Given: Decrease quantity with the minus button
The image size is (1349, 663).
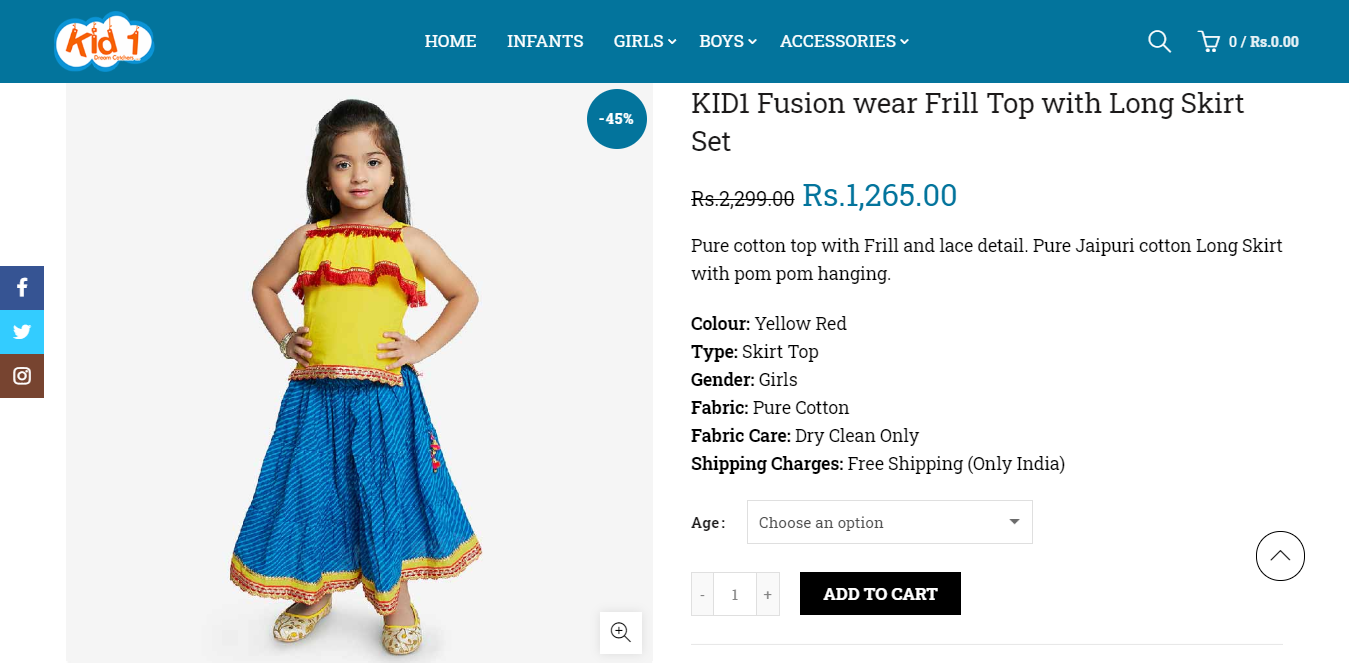Looking at the screenshot, I should (703, 594).
